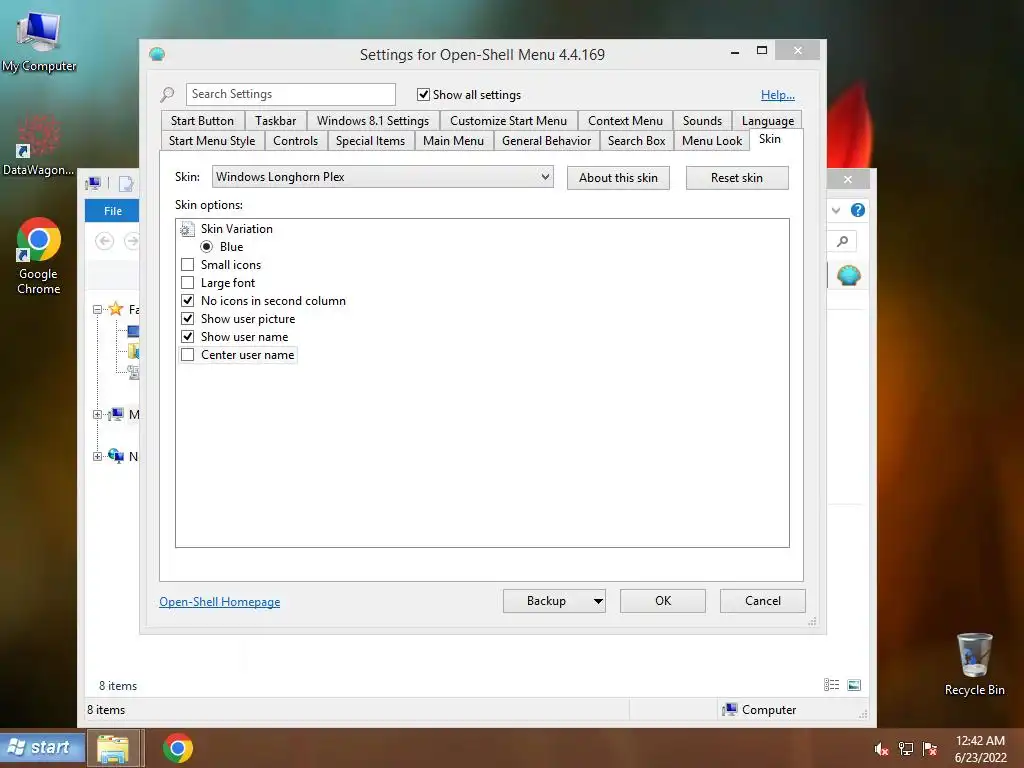Open the Skin dropdown list
1024x768 pixels.
[383, 177]
